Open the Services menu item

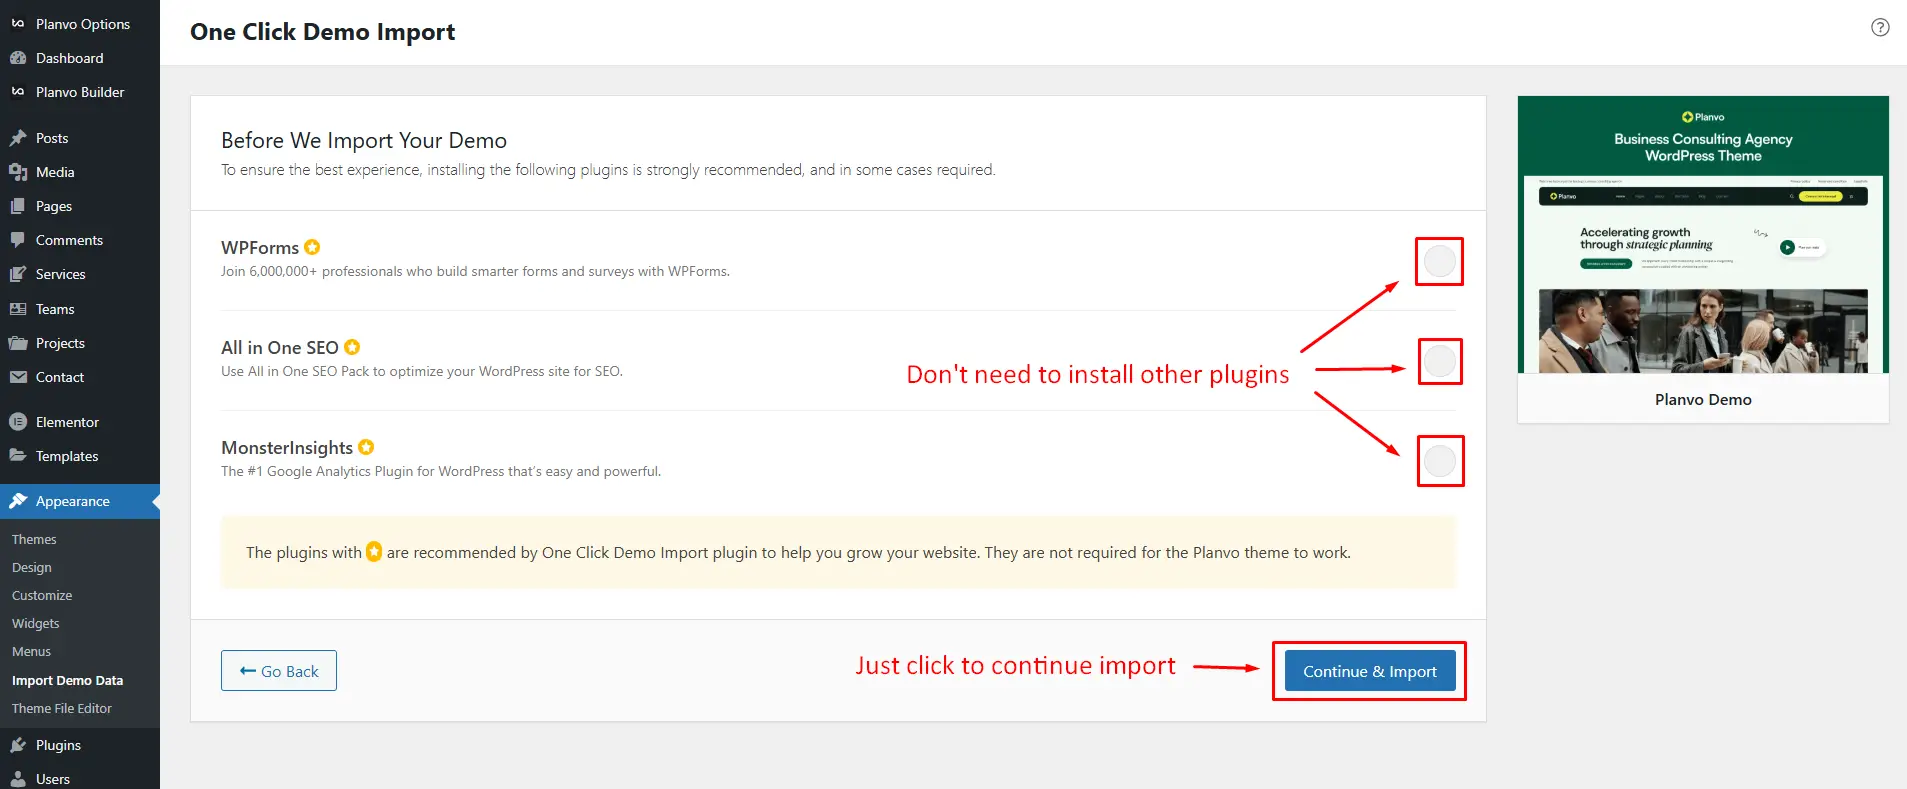80,274
